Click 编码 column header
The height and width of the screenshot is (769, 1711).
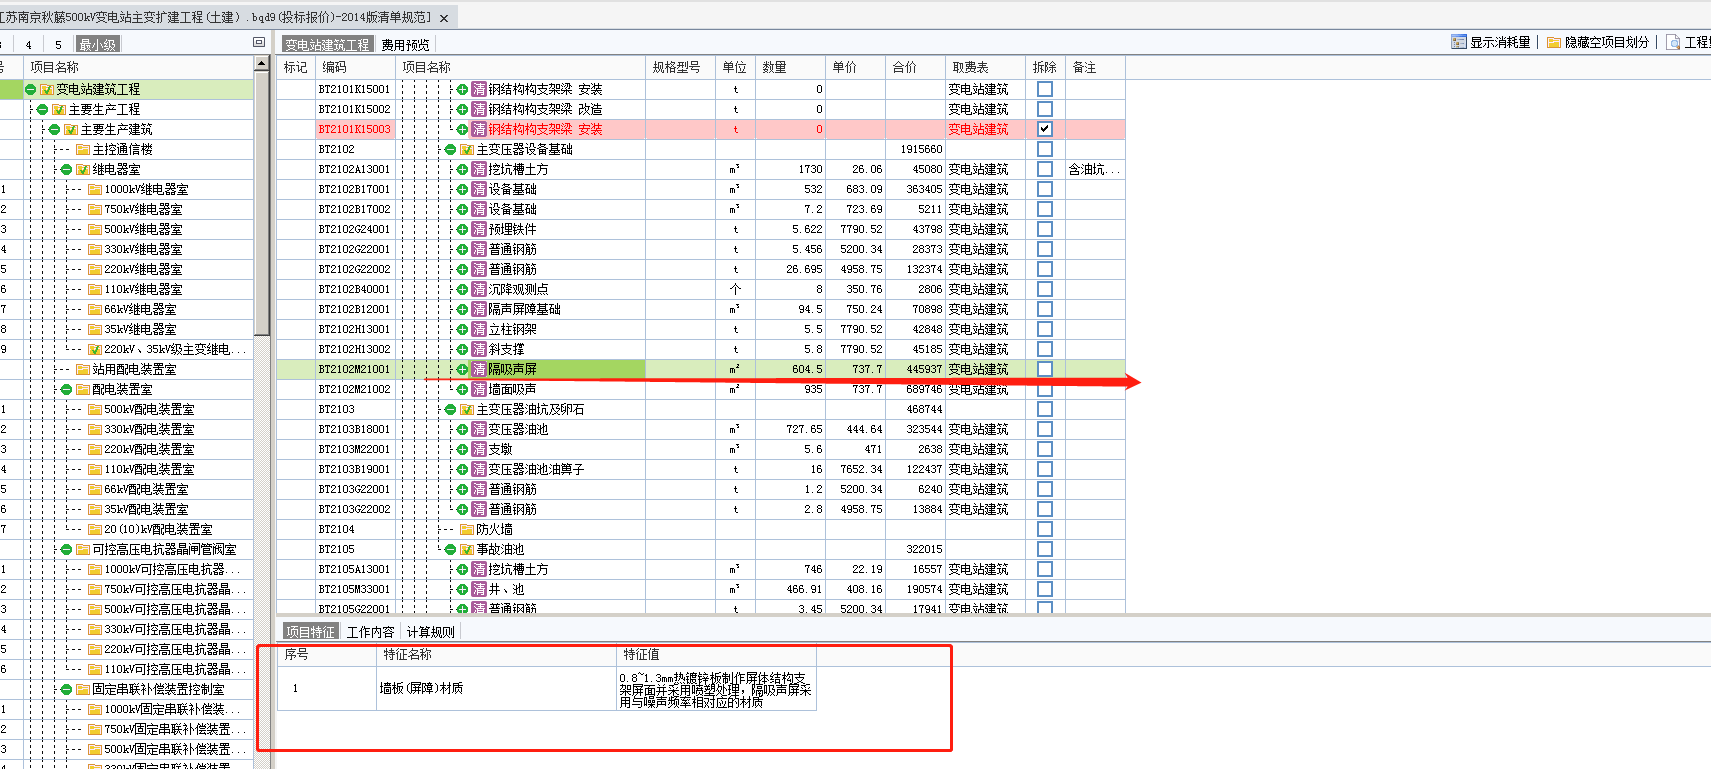point(355,67)
